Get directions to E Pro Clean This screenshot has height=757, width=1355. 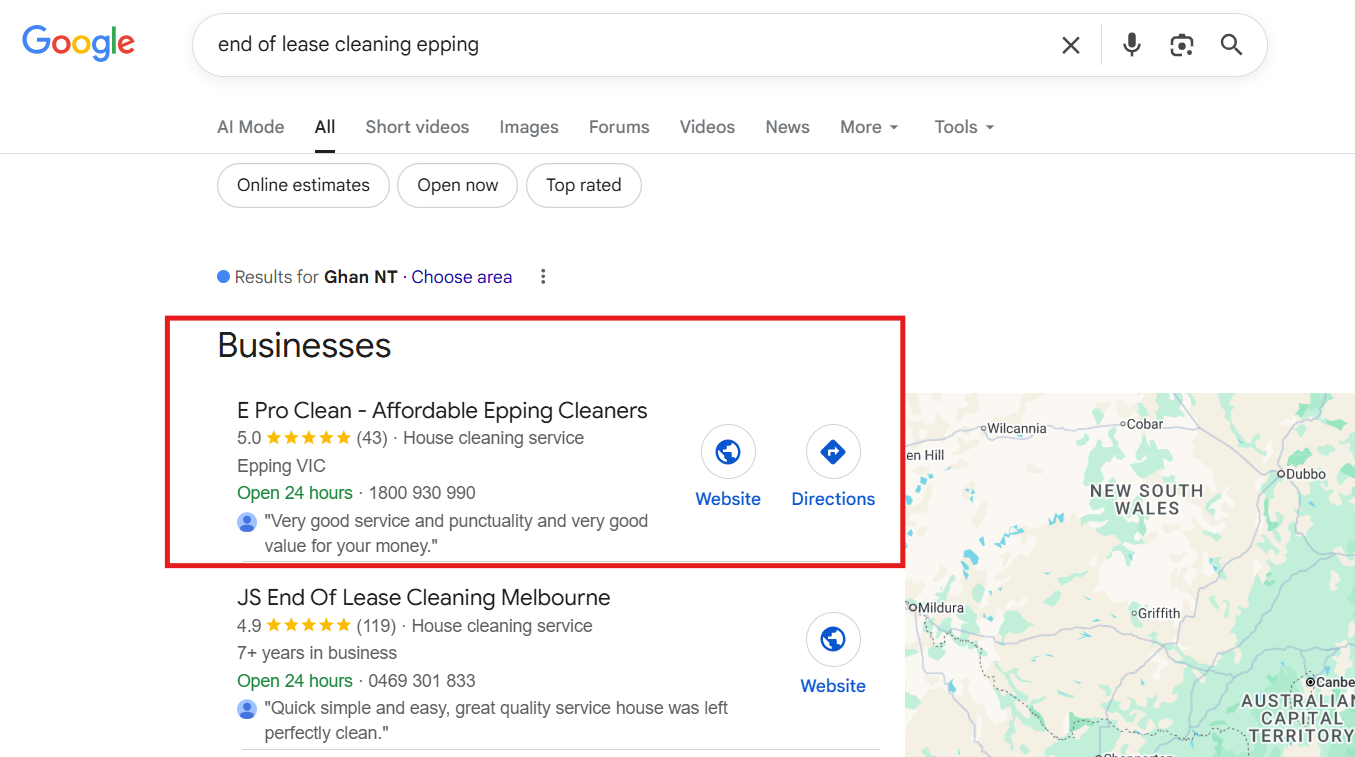tap(833, 452)
